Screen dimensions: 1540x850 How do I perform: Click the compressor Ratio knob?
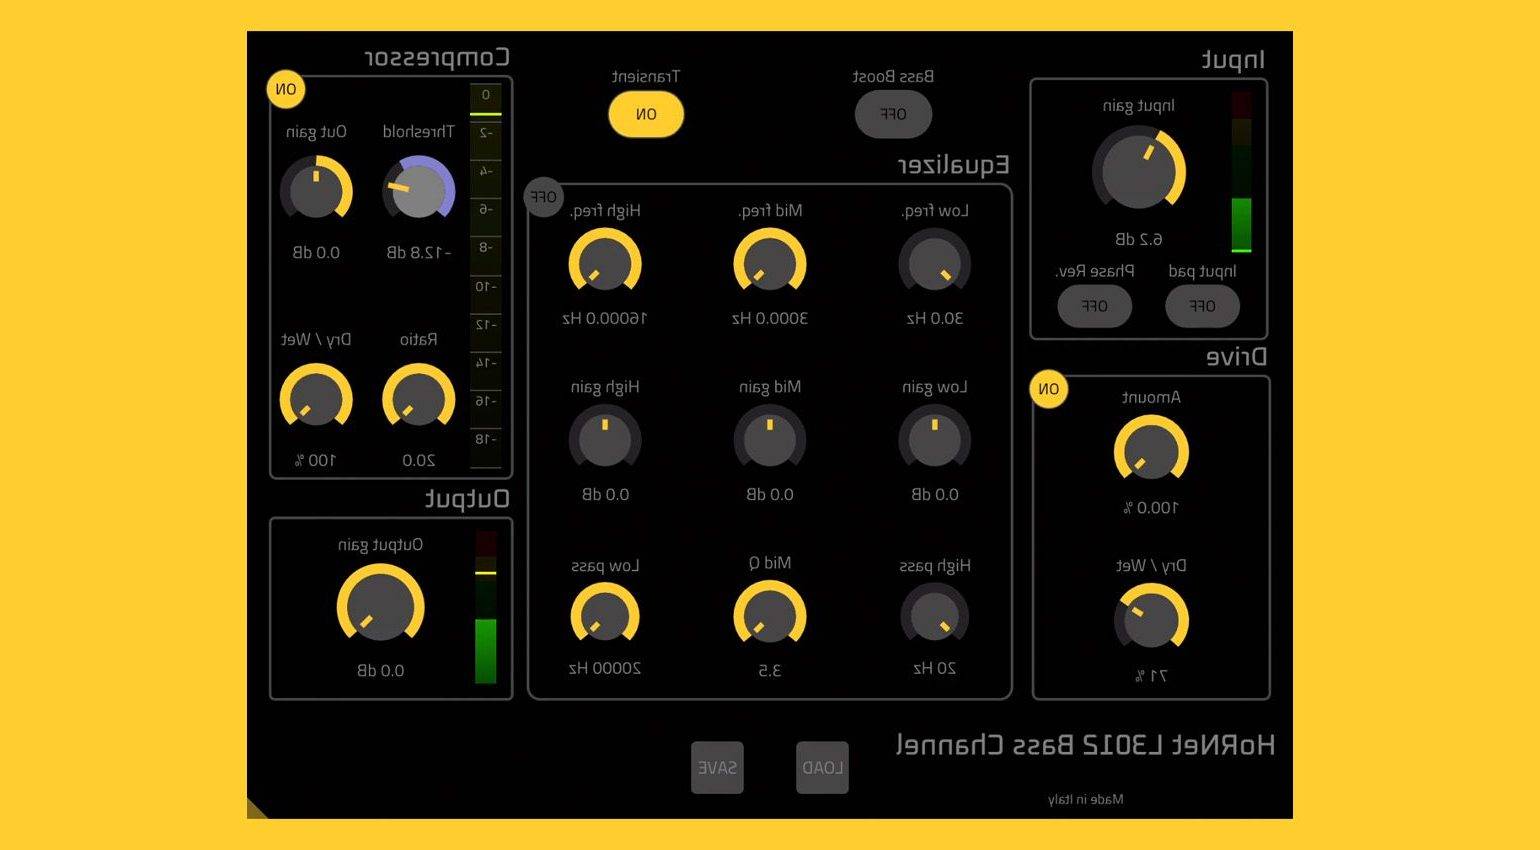click(419, 398)
